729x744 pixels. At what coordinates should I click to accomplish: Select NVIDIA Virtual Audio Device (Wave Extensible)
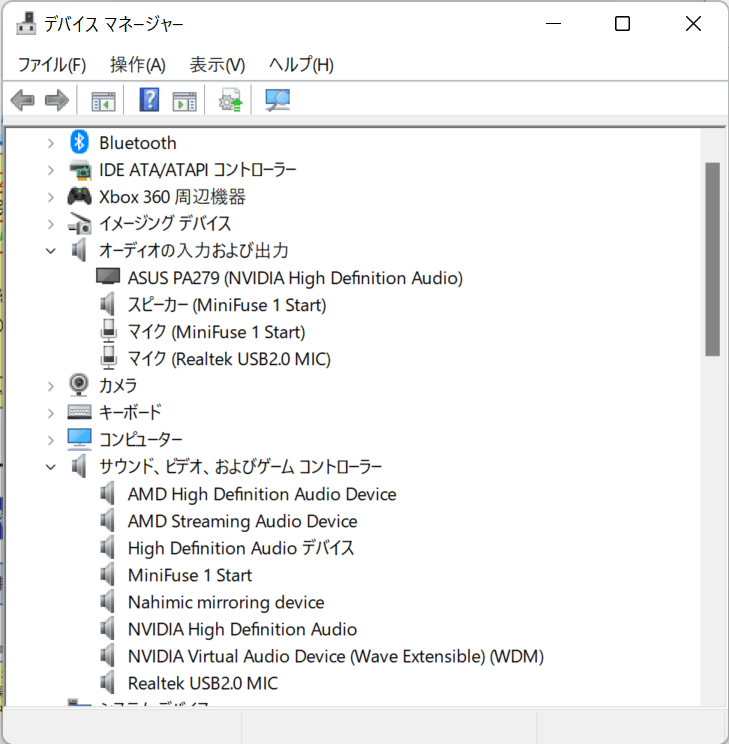pyautogui.click(x=336, y=657)
